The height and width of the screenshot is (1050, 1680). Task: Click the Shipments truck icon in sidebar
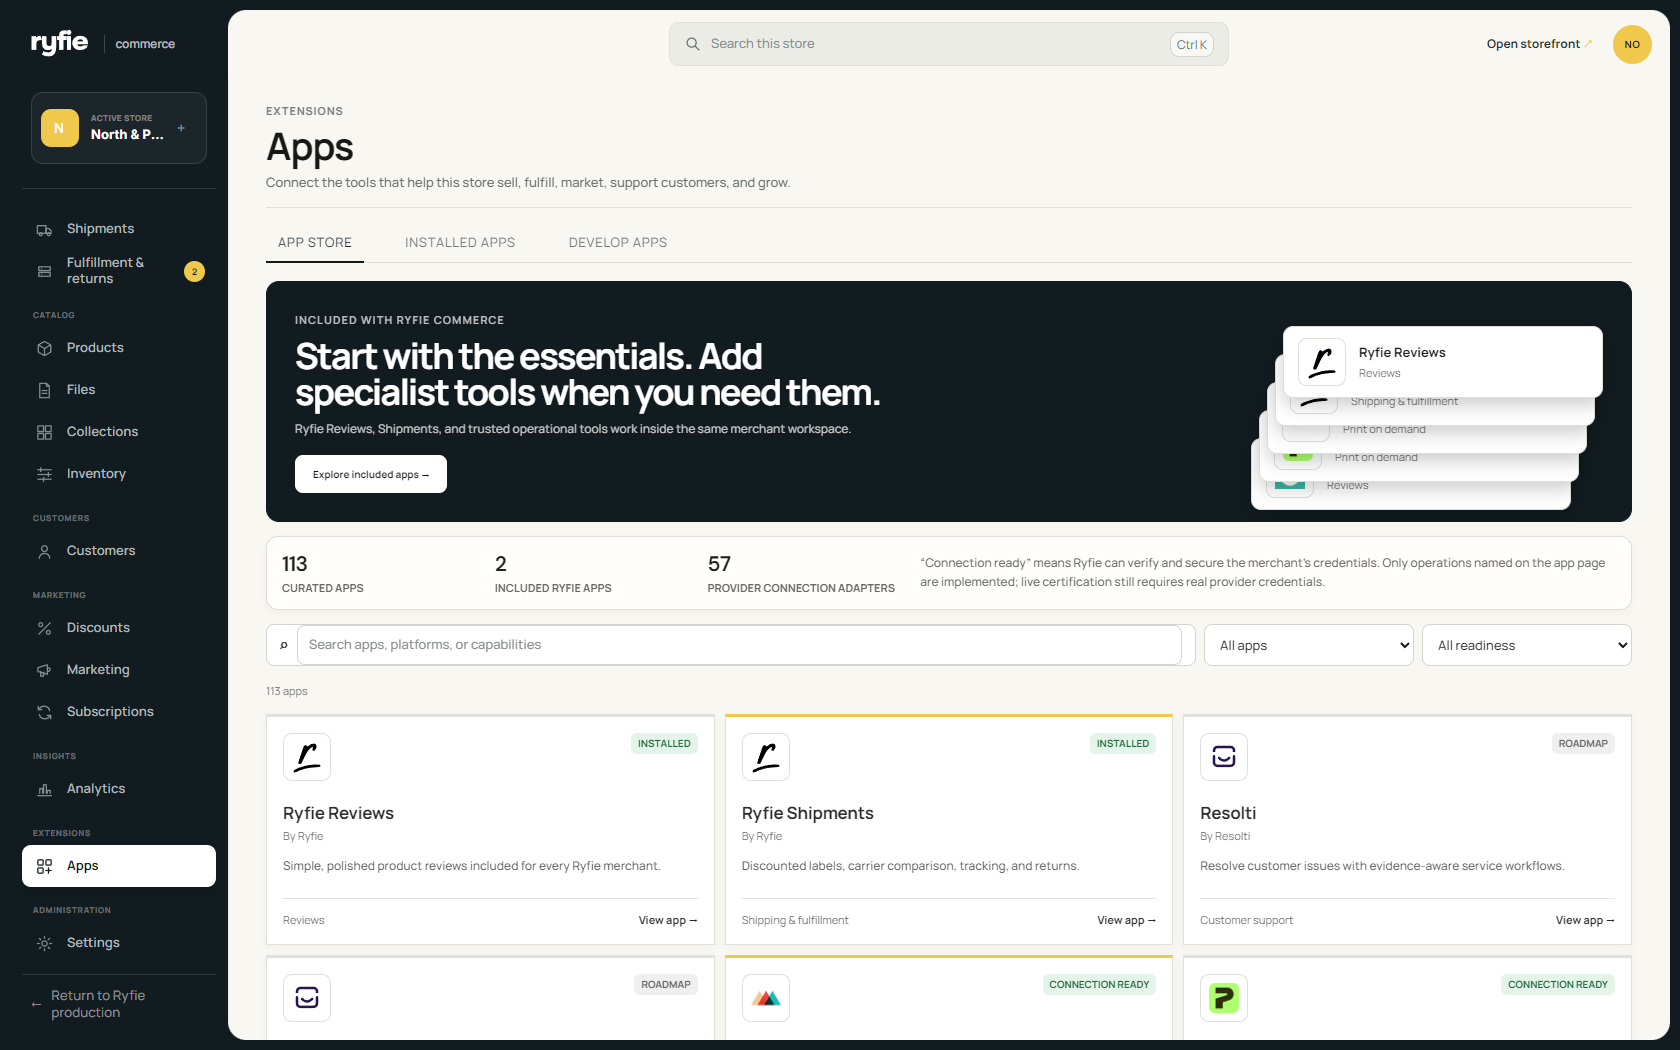tap(44, 230)
